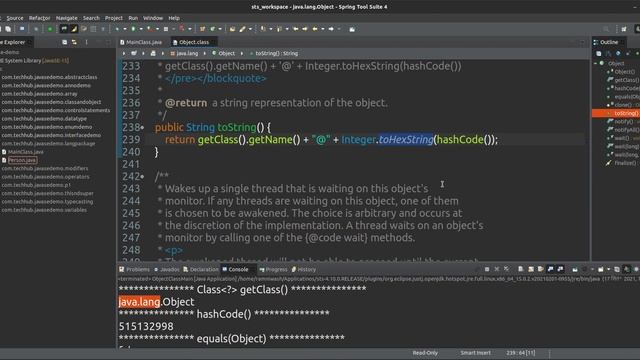
Task: Select Person.java in Package Explorer
Action: coord(22,160)
